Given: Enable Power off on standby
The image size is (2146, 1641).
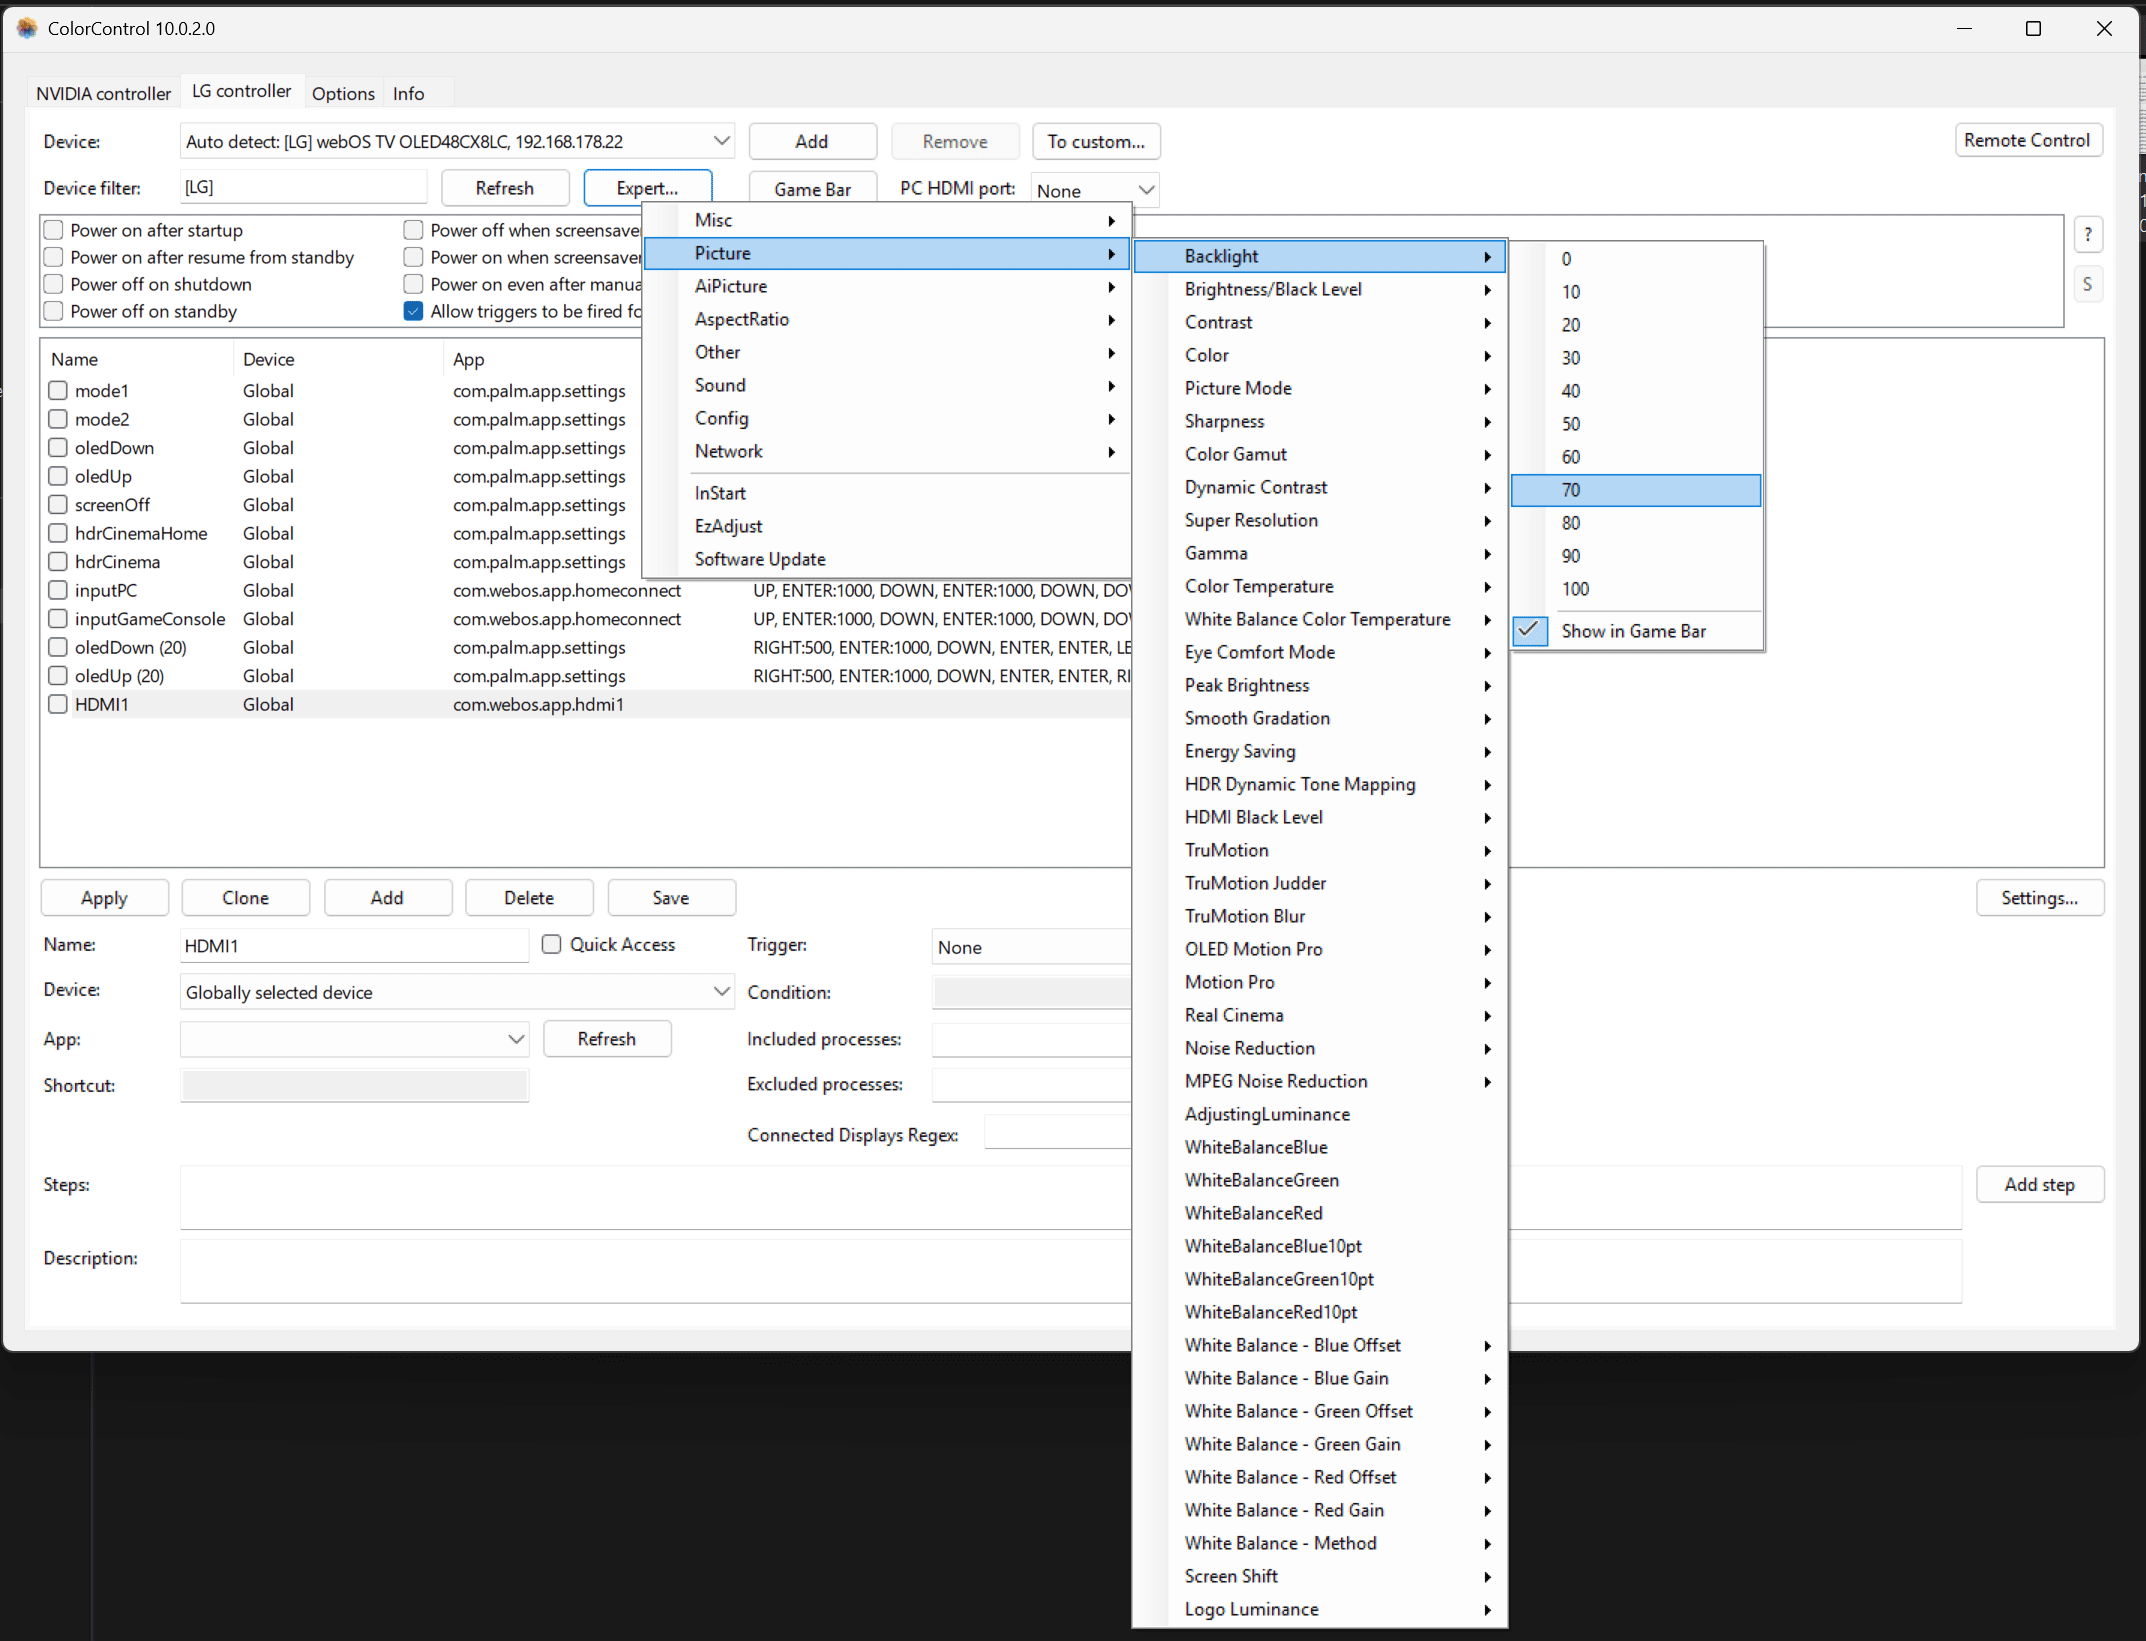Looking at the screenshot, I should pyautogui.click(x=54, y=311).
